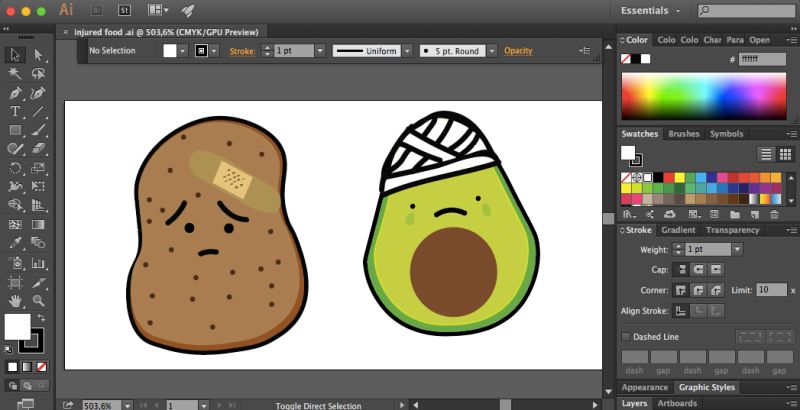The height and width of the screenshot is (410, 800).
Task: Close the injured food .ai document tab
Action: click(x=66, y=32)
